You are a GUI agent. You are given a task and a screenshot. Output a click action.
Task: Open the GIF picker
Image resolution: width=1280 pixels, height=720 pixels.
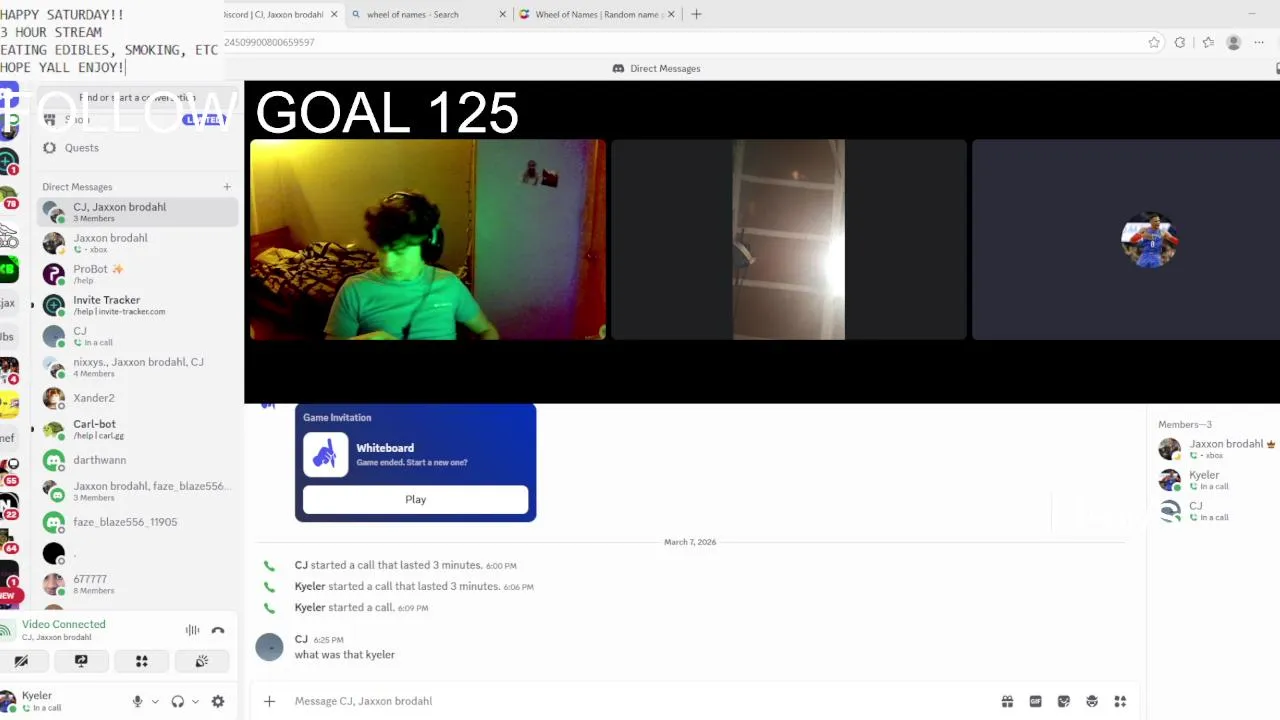click(x=1035, y=701)
